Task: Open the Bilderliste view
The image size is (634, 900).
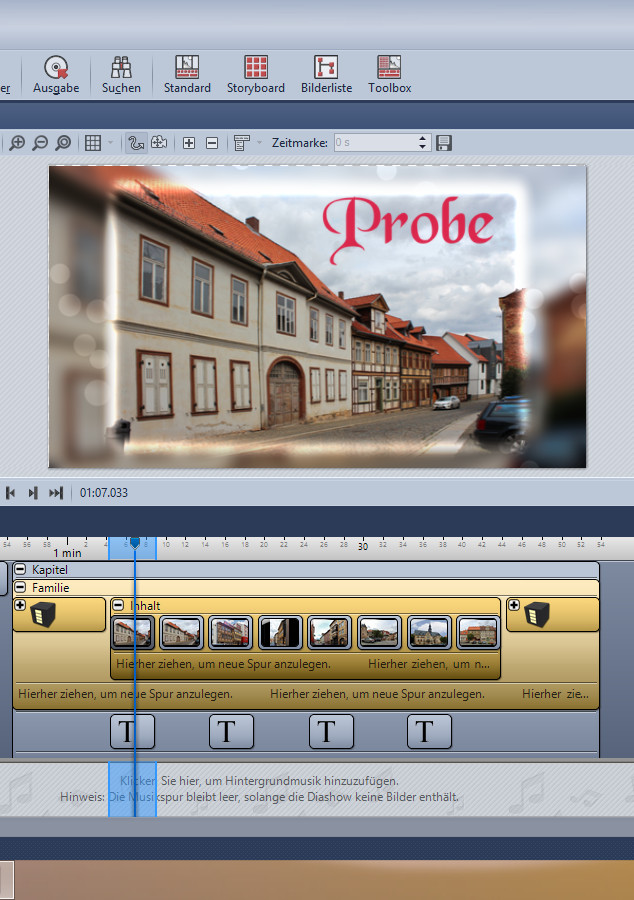Action: [327, 75]
